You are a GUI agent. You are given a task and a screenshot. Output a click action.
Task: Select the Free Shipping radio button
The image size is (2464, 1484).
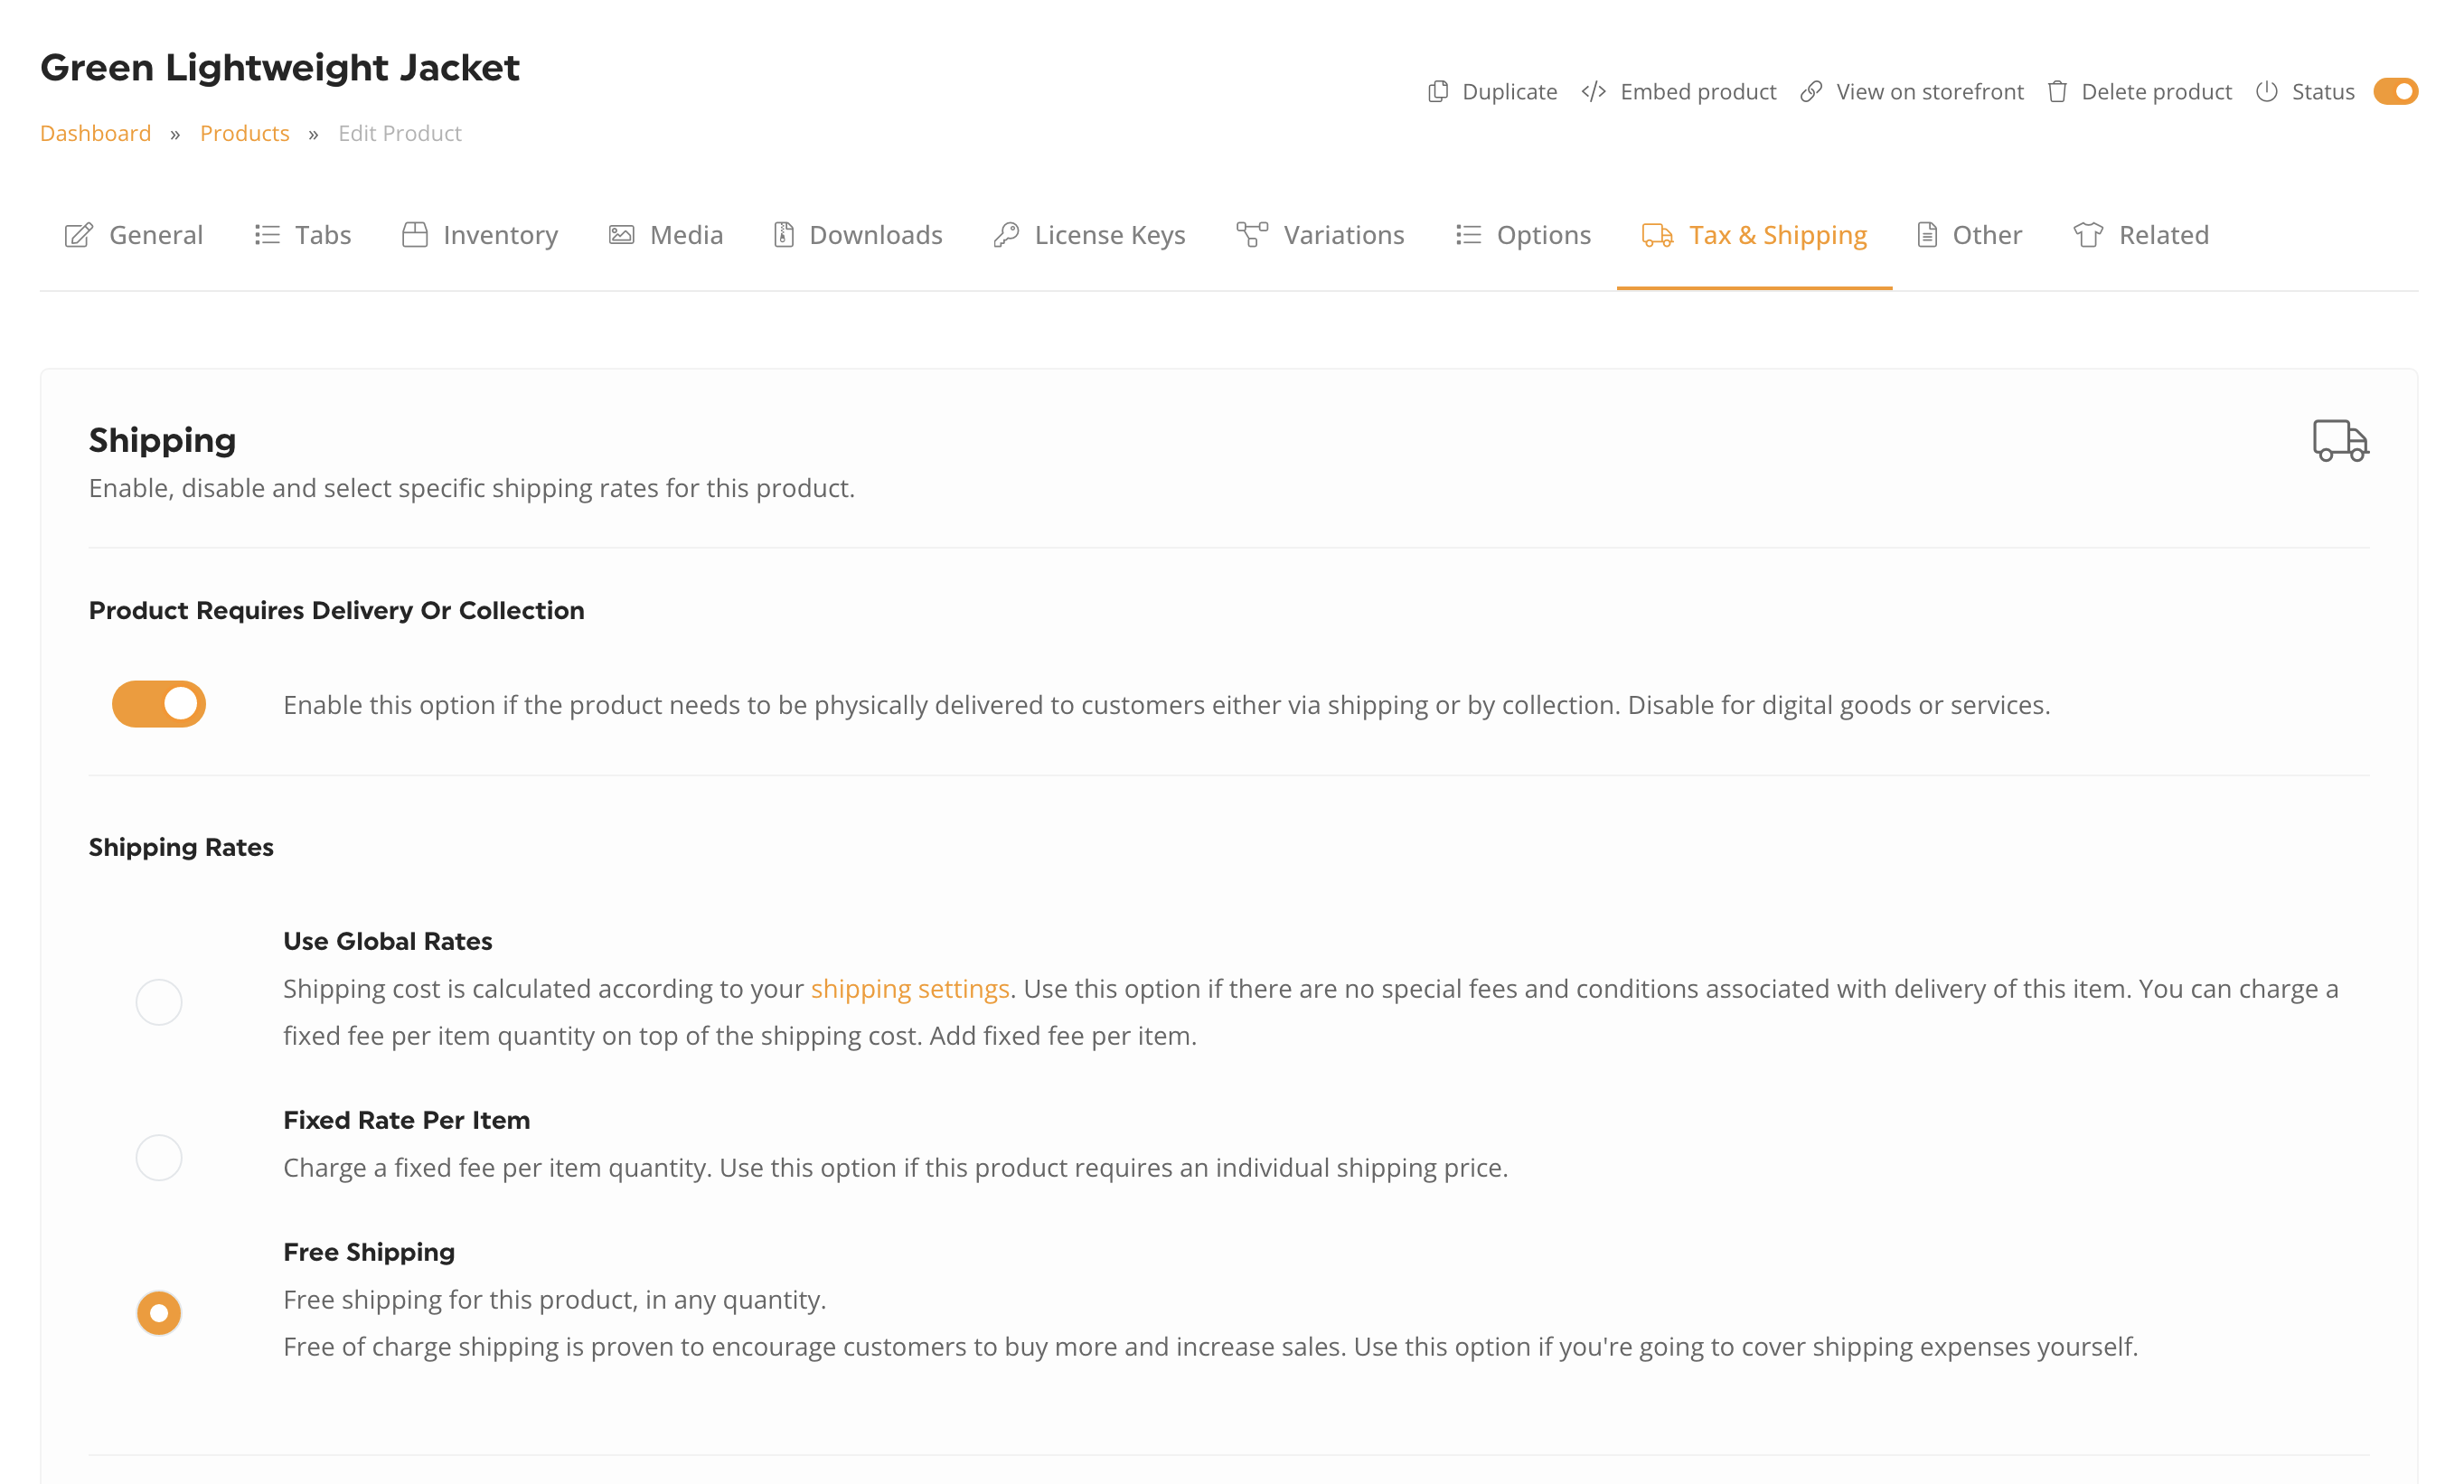tap(159, 1313)
